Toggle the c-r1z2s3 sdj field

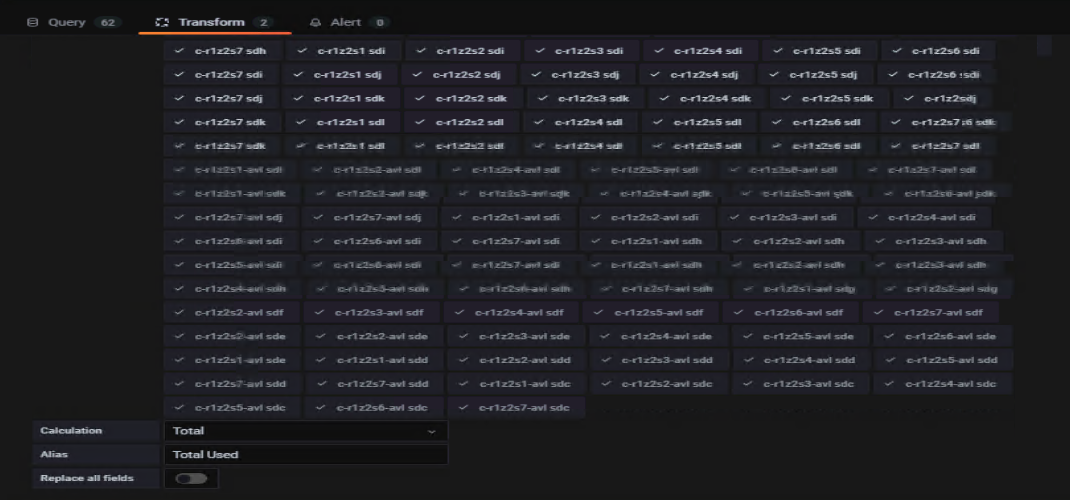pyautogui.click(x=577, y=74)
